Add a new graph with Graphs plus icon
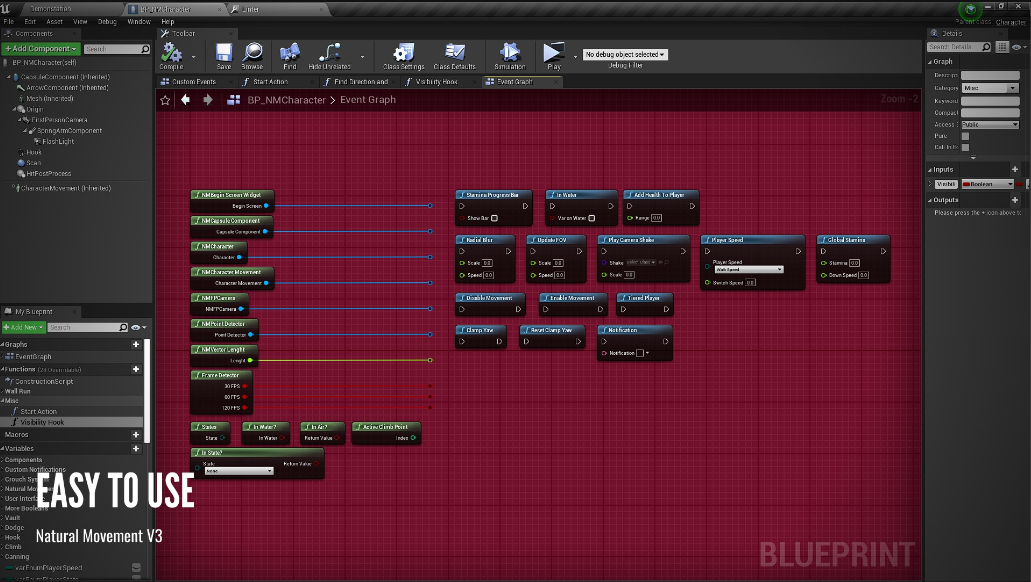This screenshot has width=1031, height=582. pyautogui.click(x=136, y=344)
